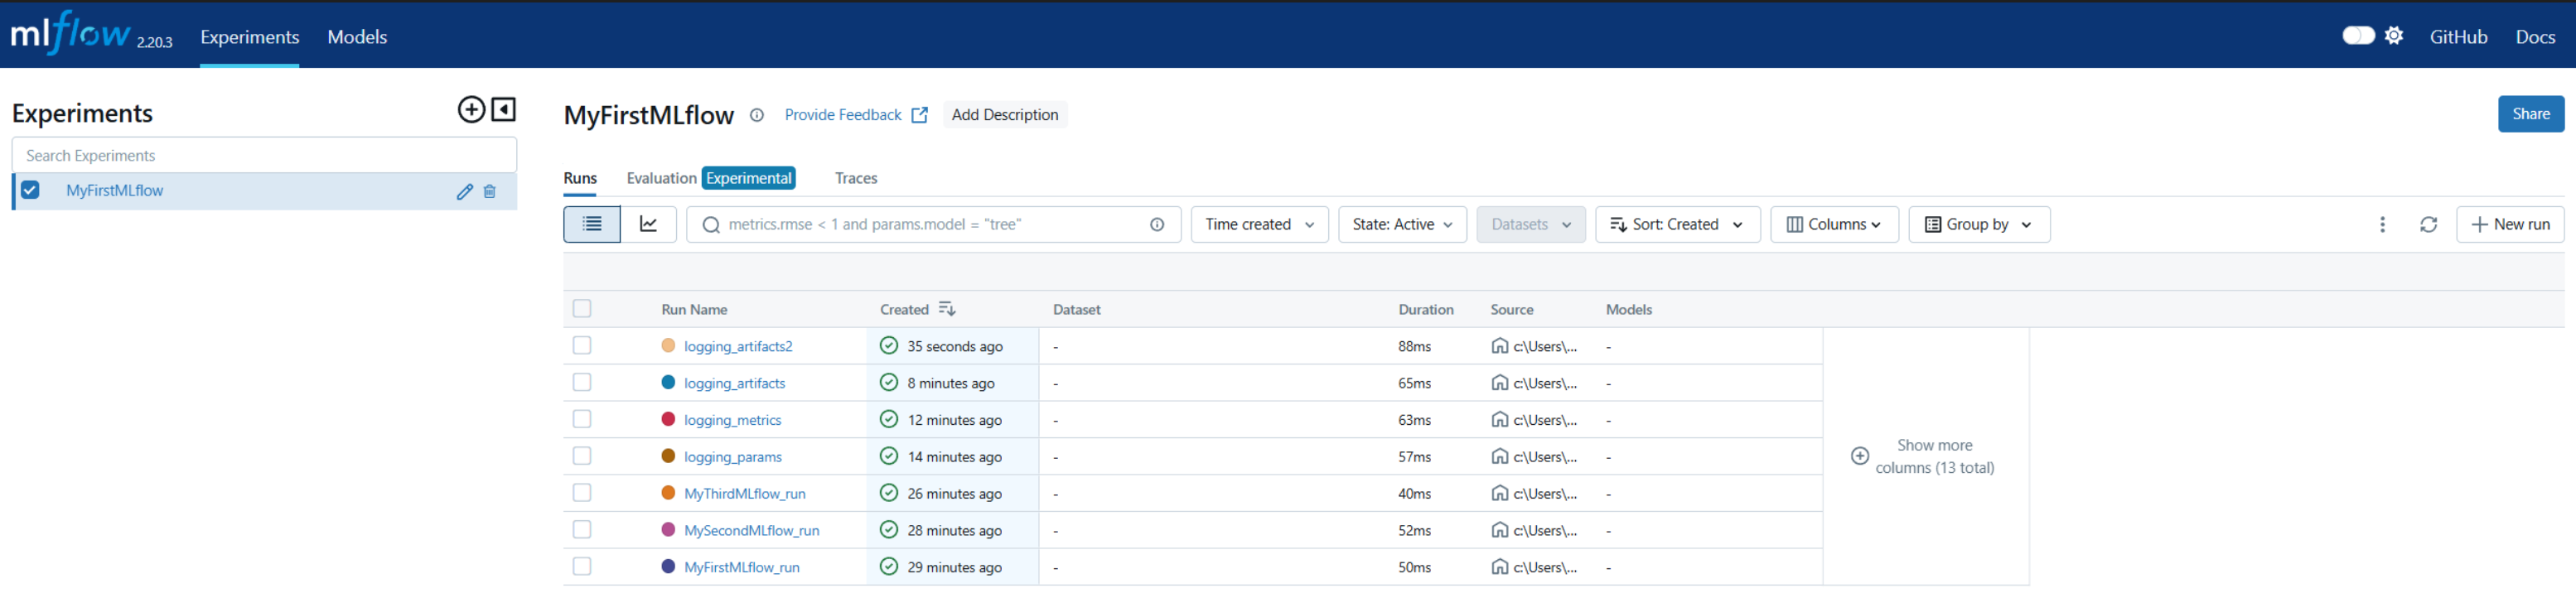Screen dimensions: 2576x598
Task: Click the delete trash icon for MyFirstMLflow
Action: [x=490, y=192]
